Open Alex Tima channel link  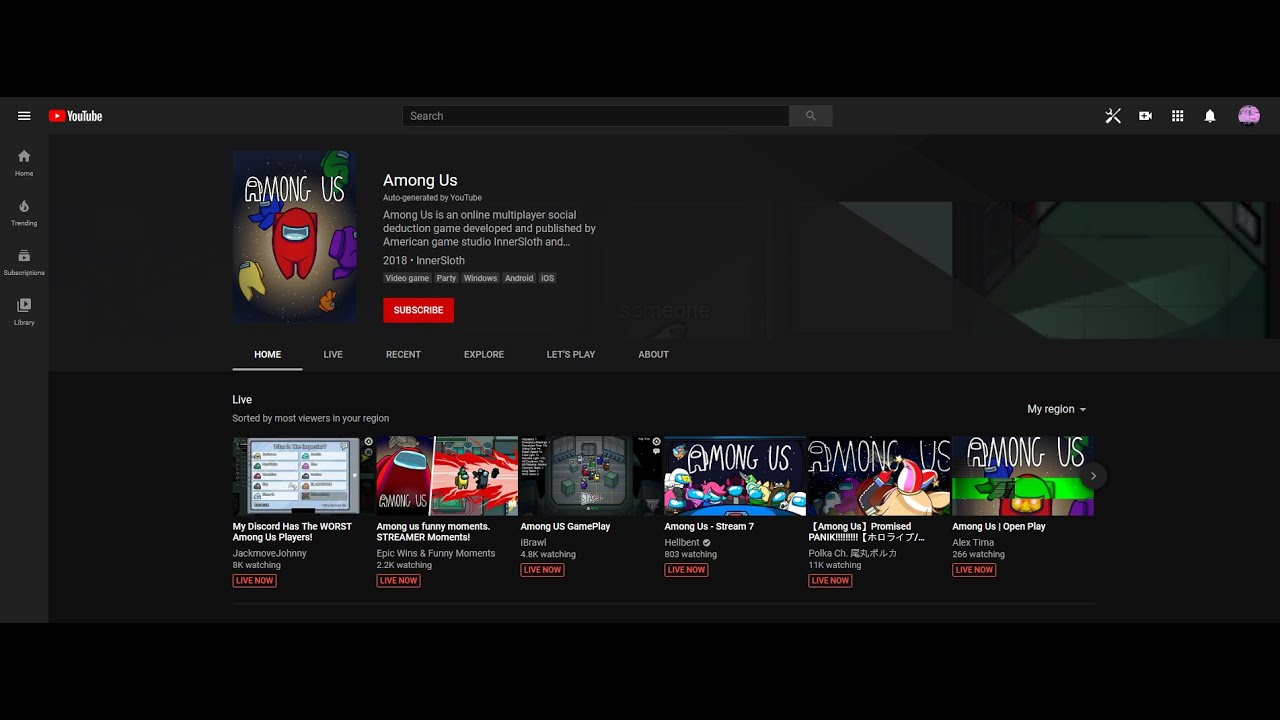pyautogui.click(x=973, y=543)
